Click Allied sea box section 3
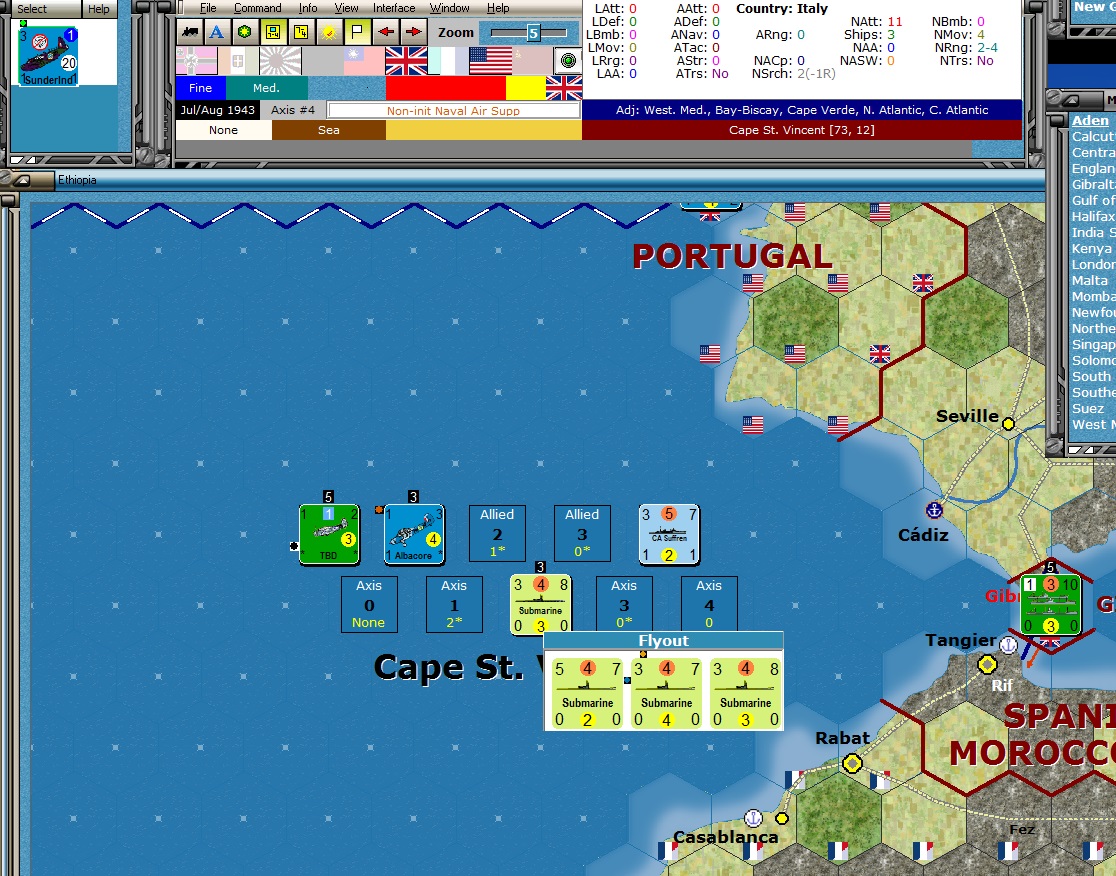Viewport: 1116px width, 876px height. point(582,534)
